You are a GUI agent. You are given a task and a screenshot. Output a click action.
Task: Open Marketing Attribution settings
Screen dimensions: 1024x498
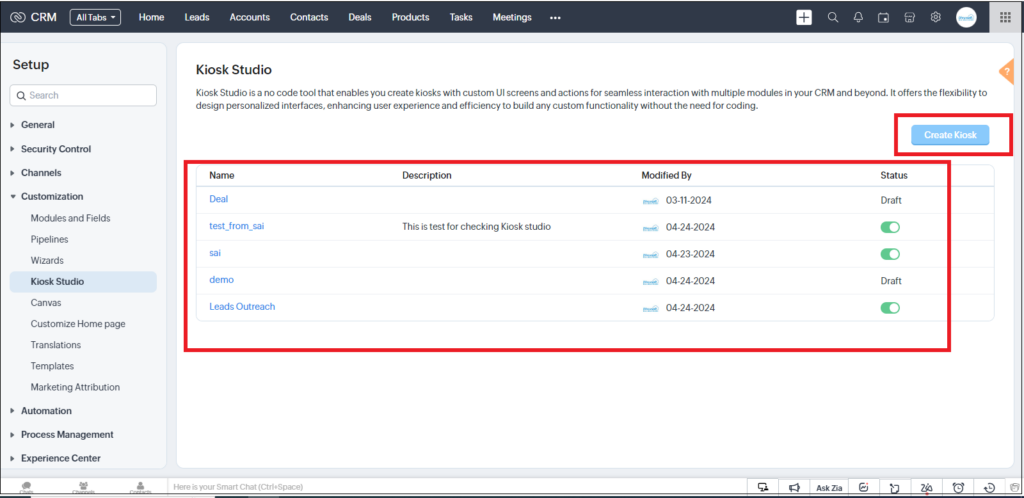pos(75,387)
